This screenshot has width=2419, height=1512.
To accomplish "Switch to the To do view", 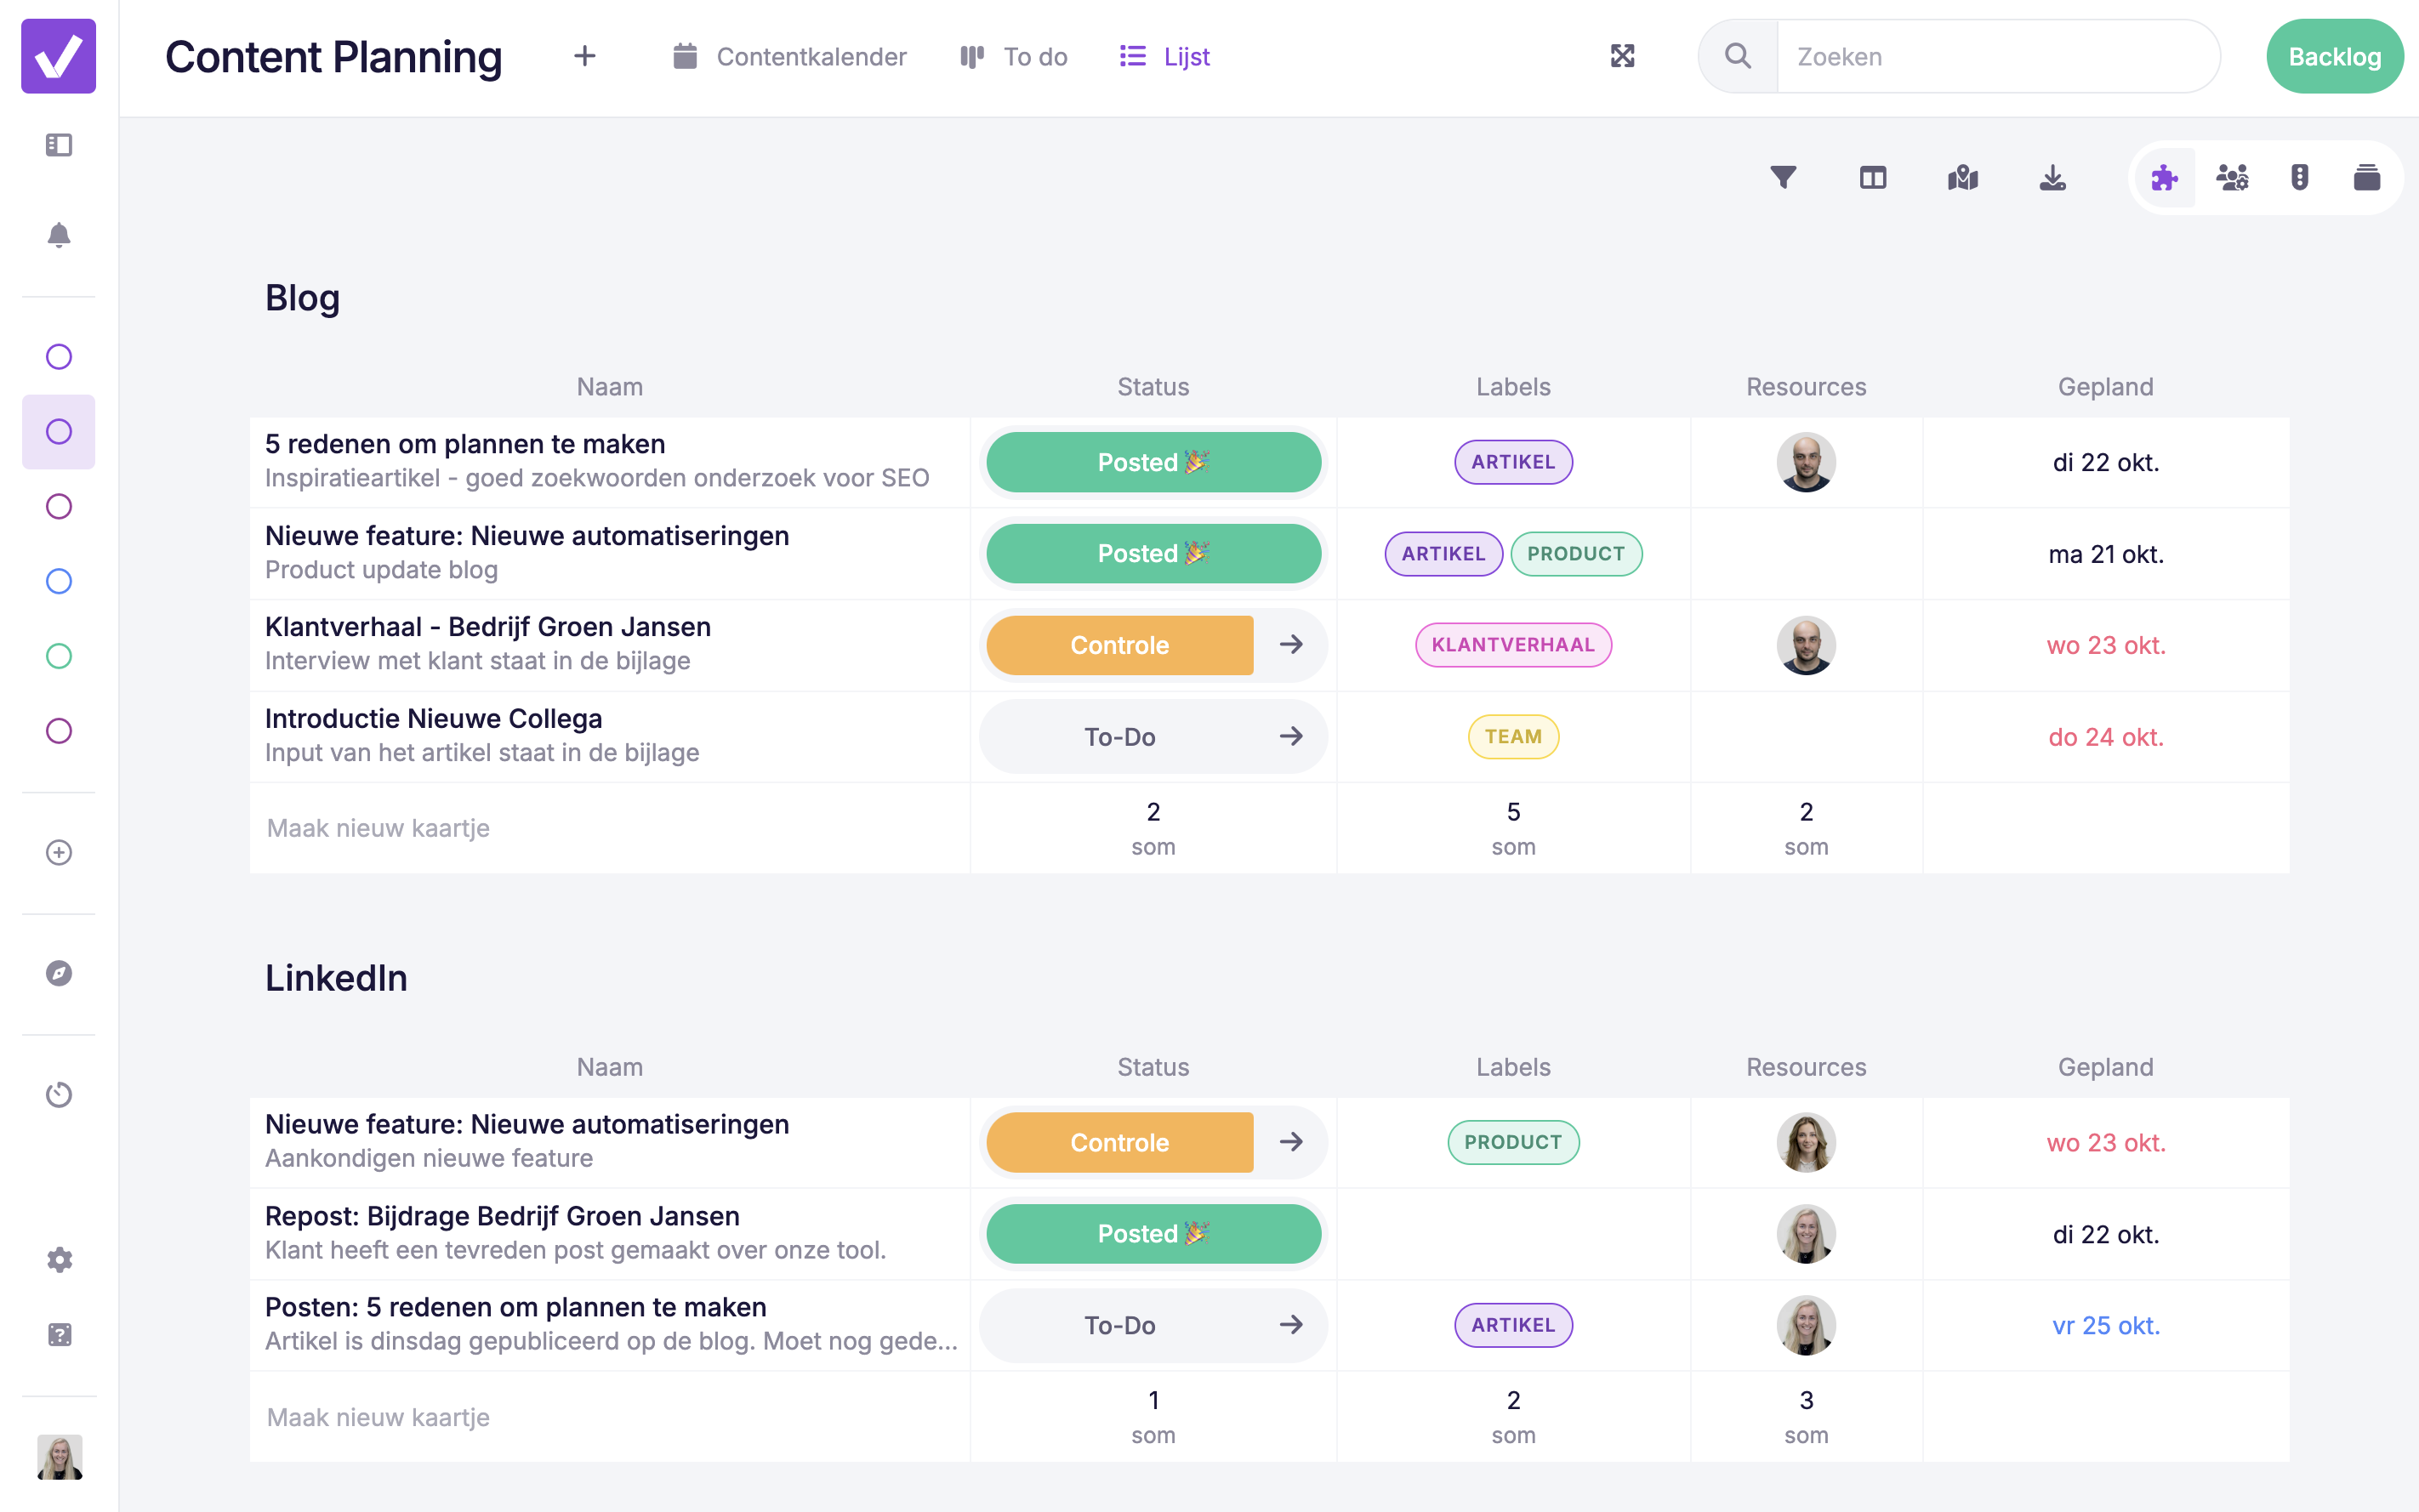I will [x=1014, y=56].
